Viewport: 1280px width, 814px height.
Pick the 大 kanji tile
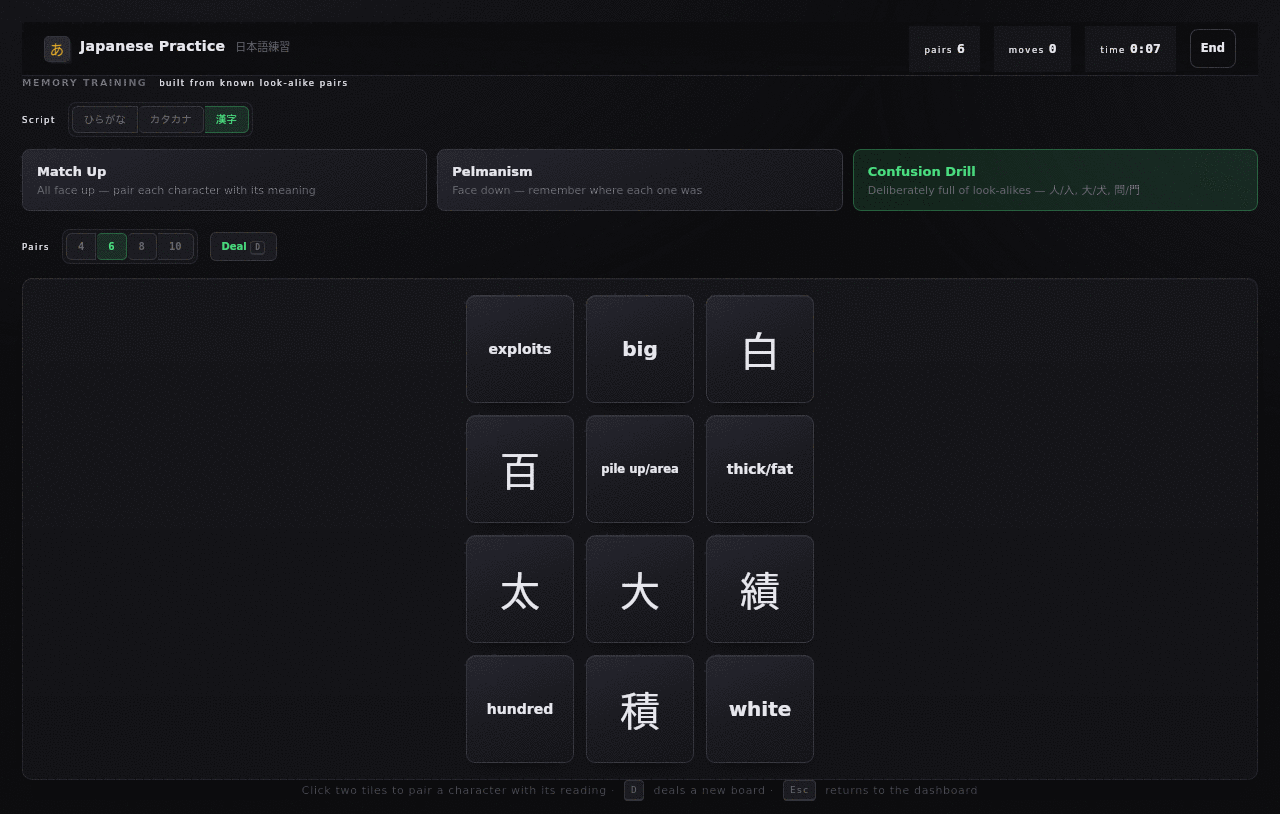pyautogui.click(x=640, y=589)
